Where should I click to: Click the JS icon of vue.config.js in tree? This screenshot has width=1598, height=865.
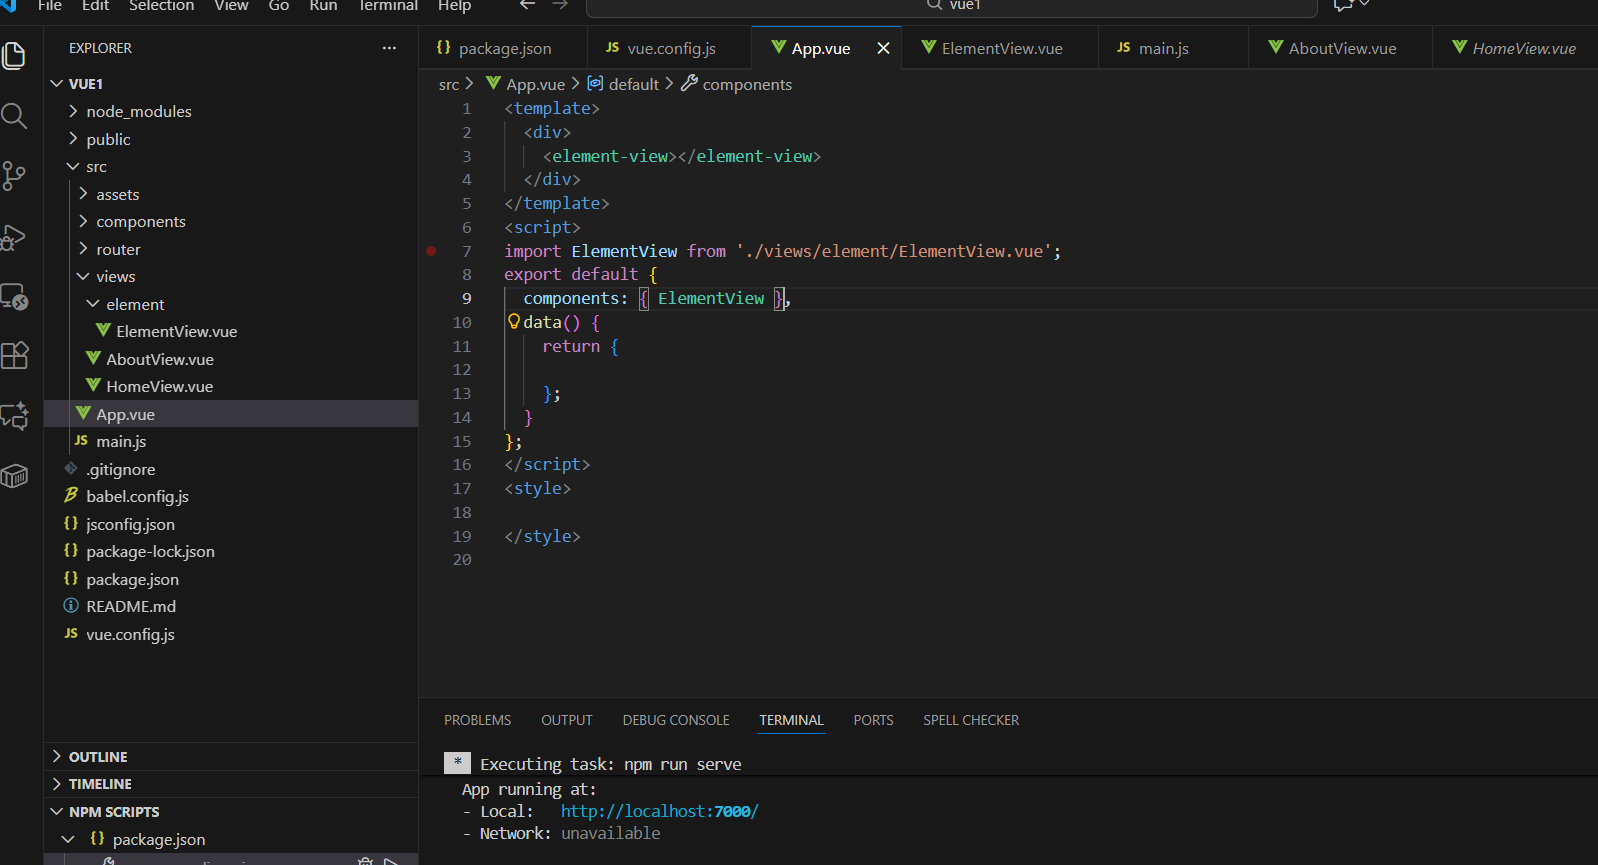pyautogui.click(x=71, y=633)
